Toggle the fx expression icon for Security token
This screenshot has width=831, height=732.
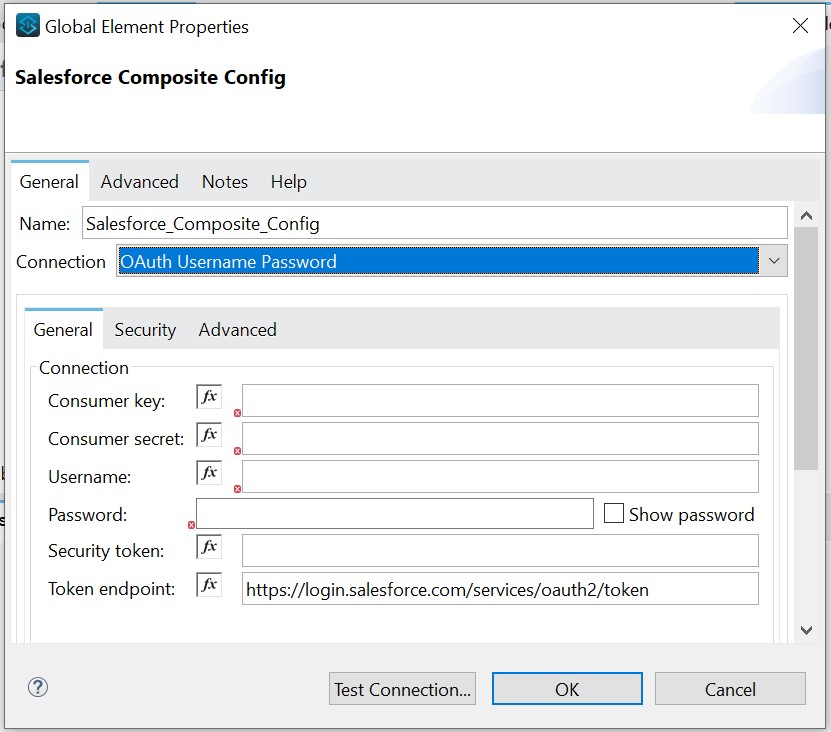(209, 546)
